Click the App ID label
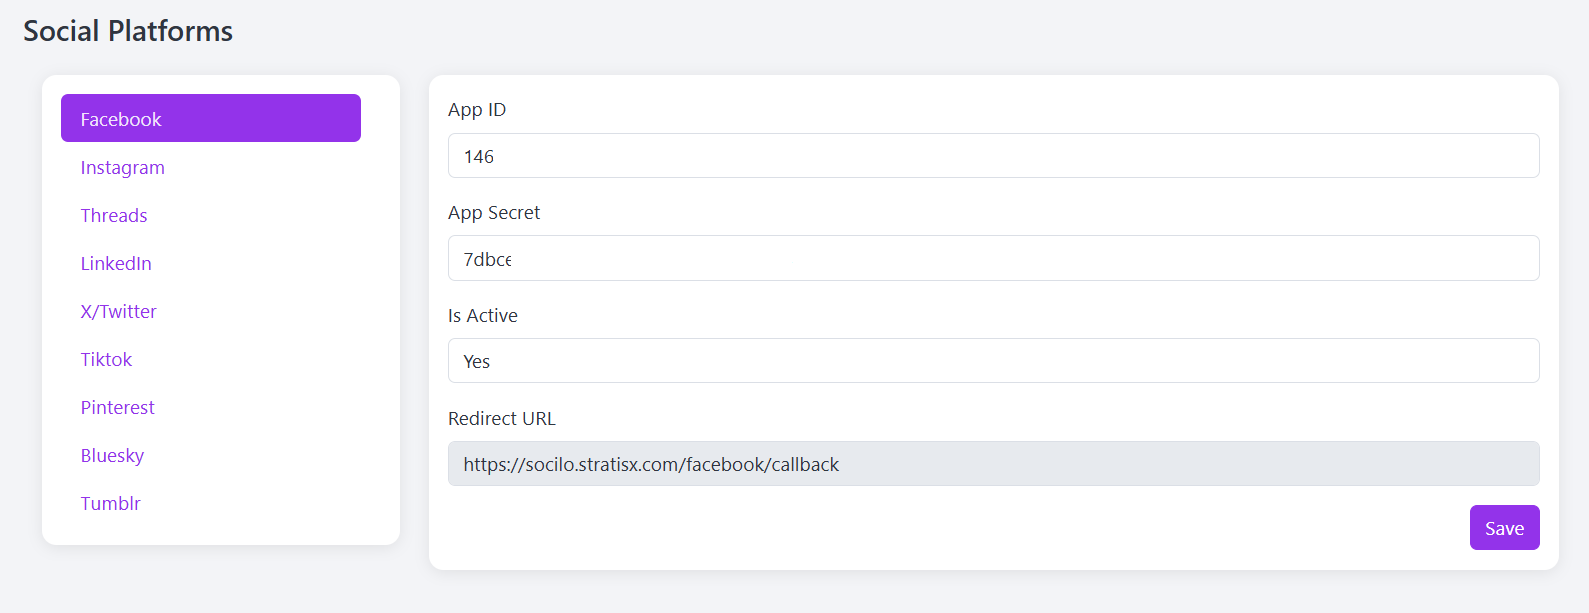Screen dimensions: 1589x613 477,110
